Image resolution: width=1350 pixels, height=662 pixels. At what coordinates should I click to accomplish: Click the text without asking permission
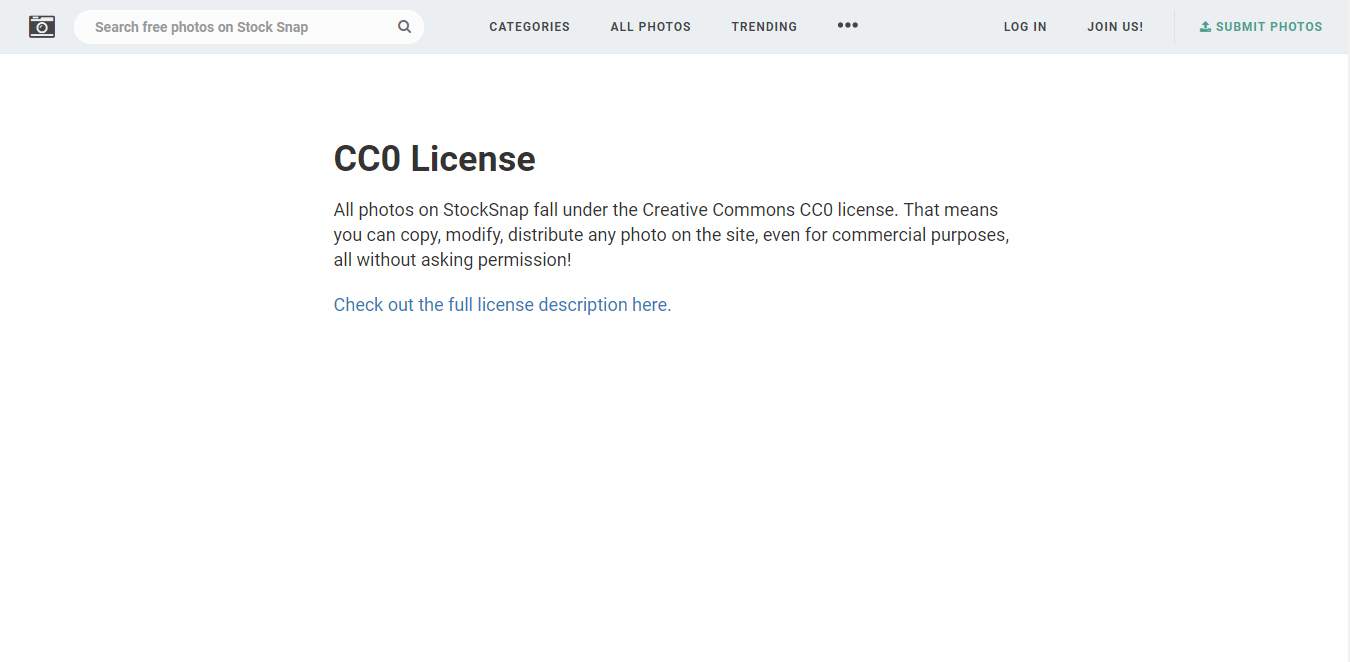coord(463,260)
